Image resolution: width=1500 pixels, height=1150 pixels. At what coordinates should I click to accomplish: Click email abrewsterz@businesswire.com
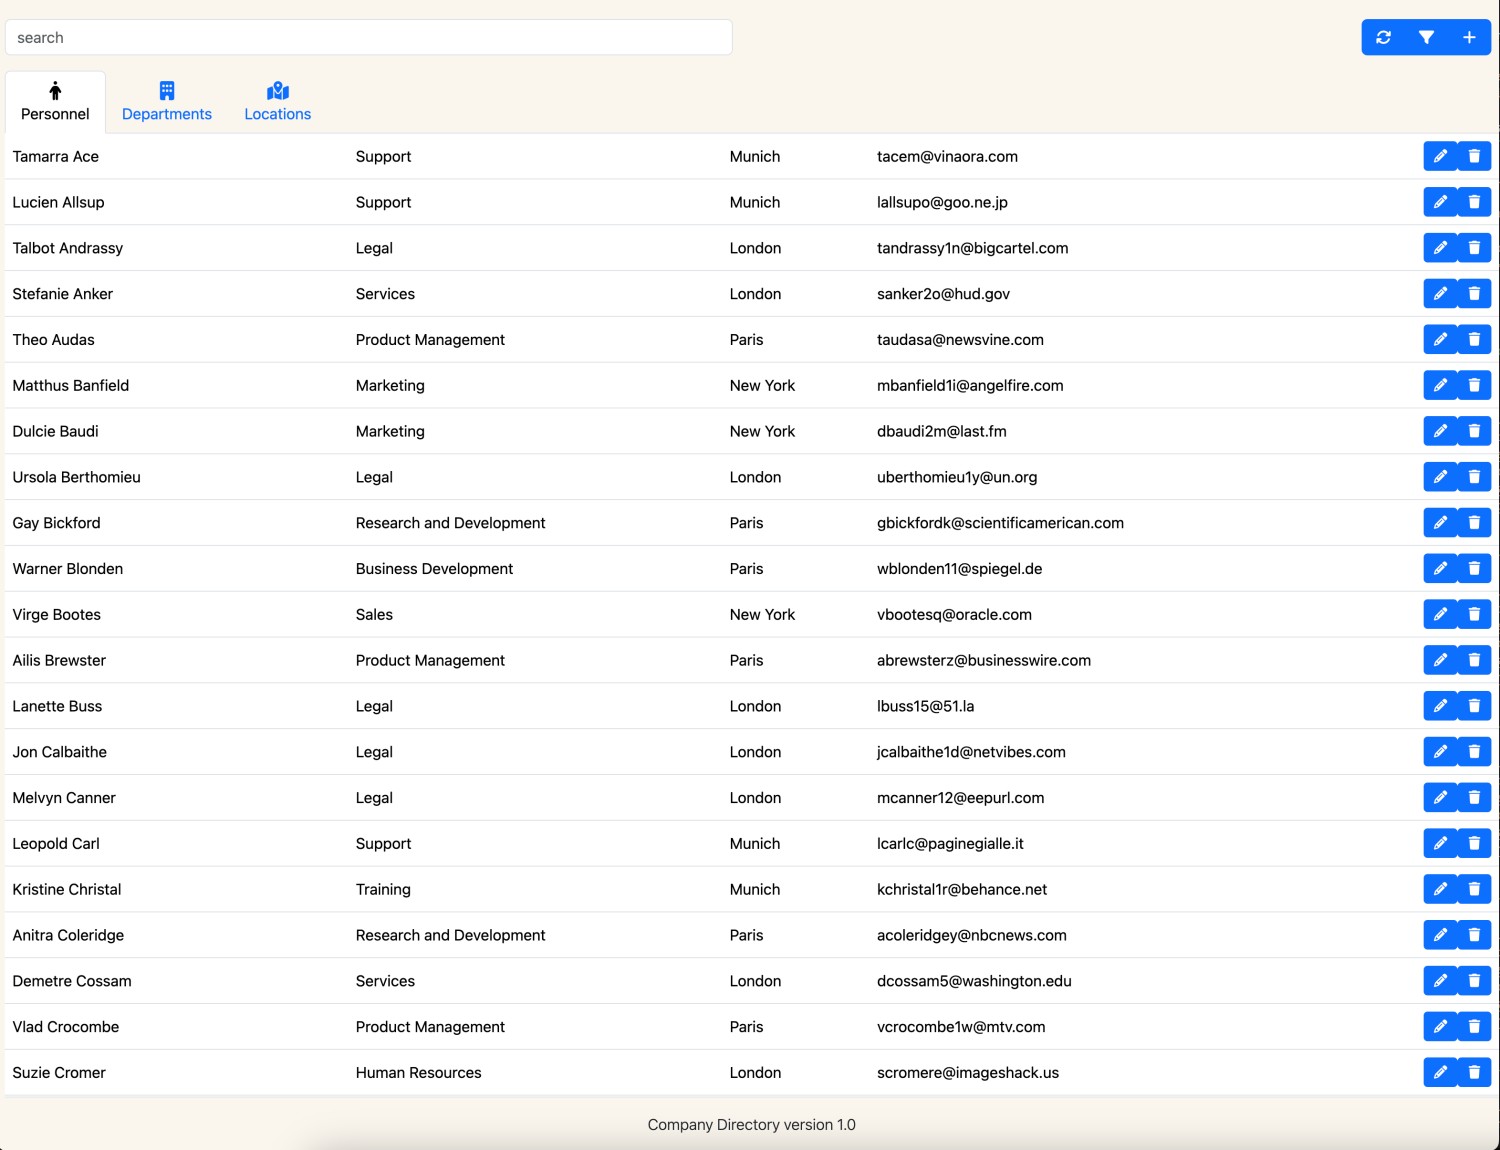click(x=983, y=661)
